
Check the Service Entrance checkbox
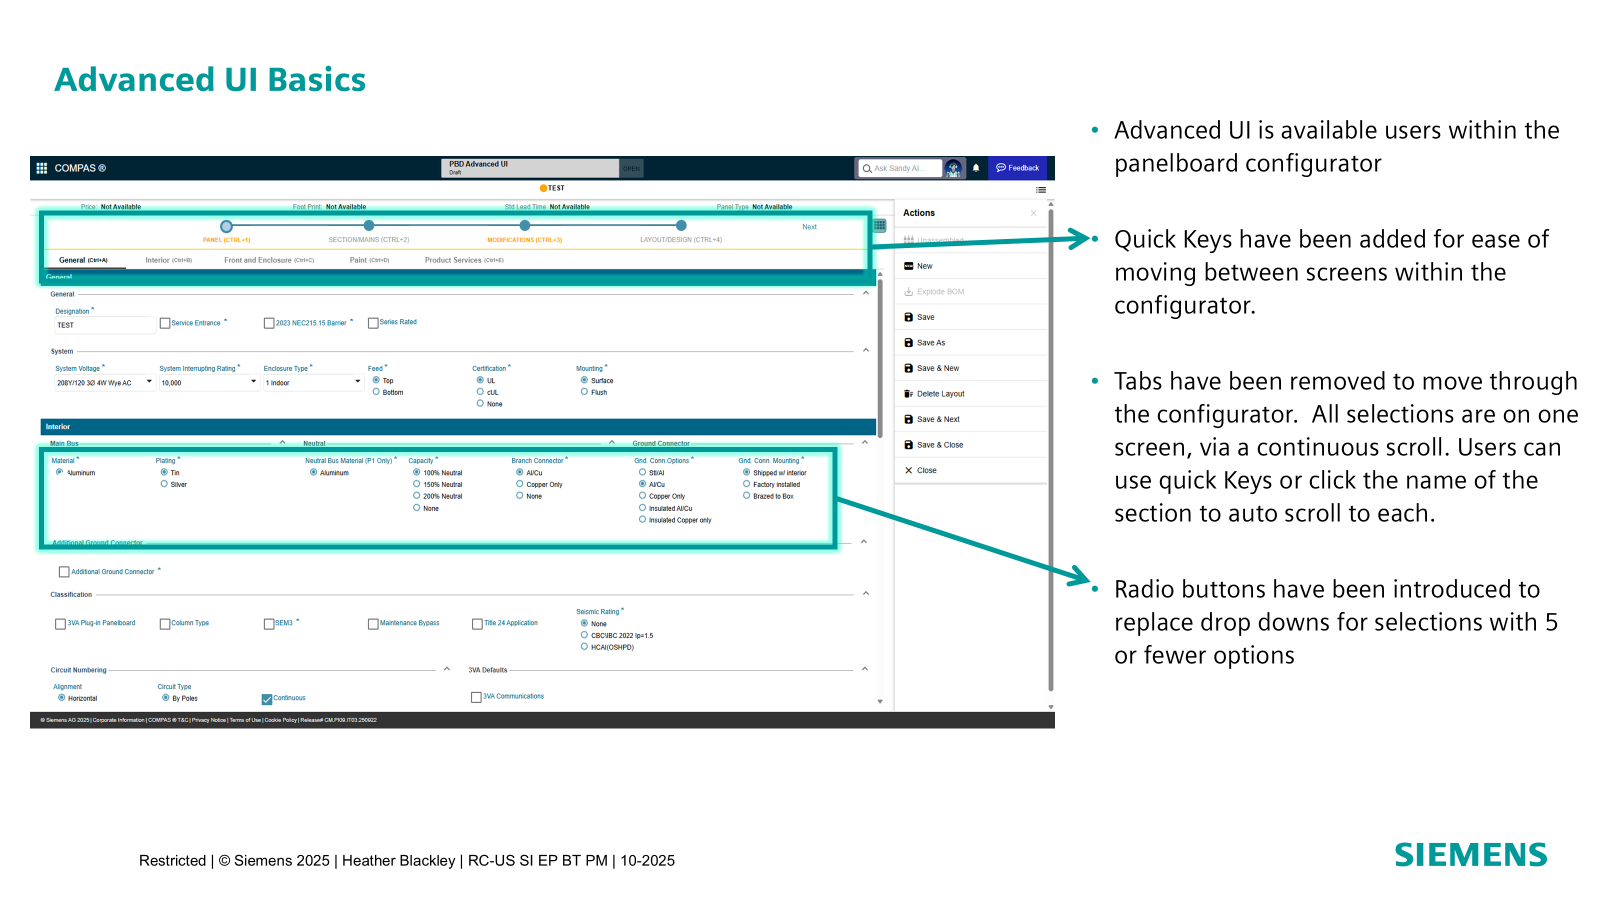165,323
